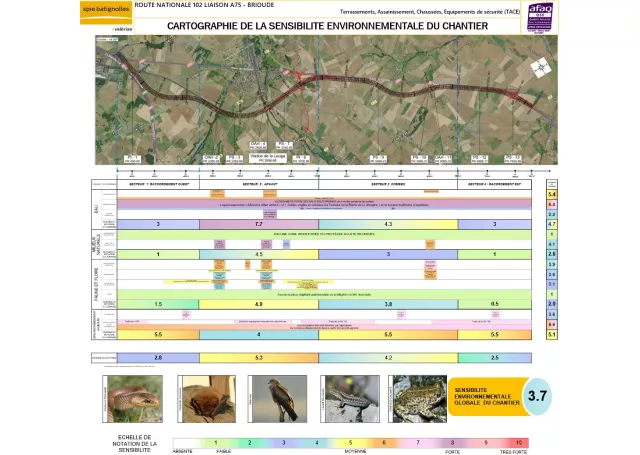Click the AFAQ certification badge
The width and height of the screenshot is (640, 455).
(539, 16)
